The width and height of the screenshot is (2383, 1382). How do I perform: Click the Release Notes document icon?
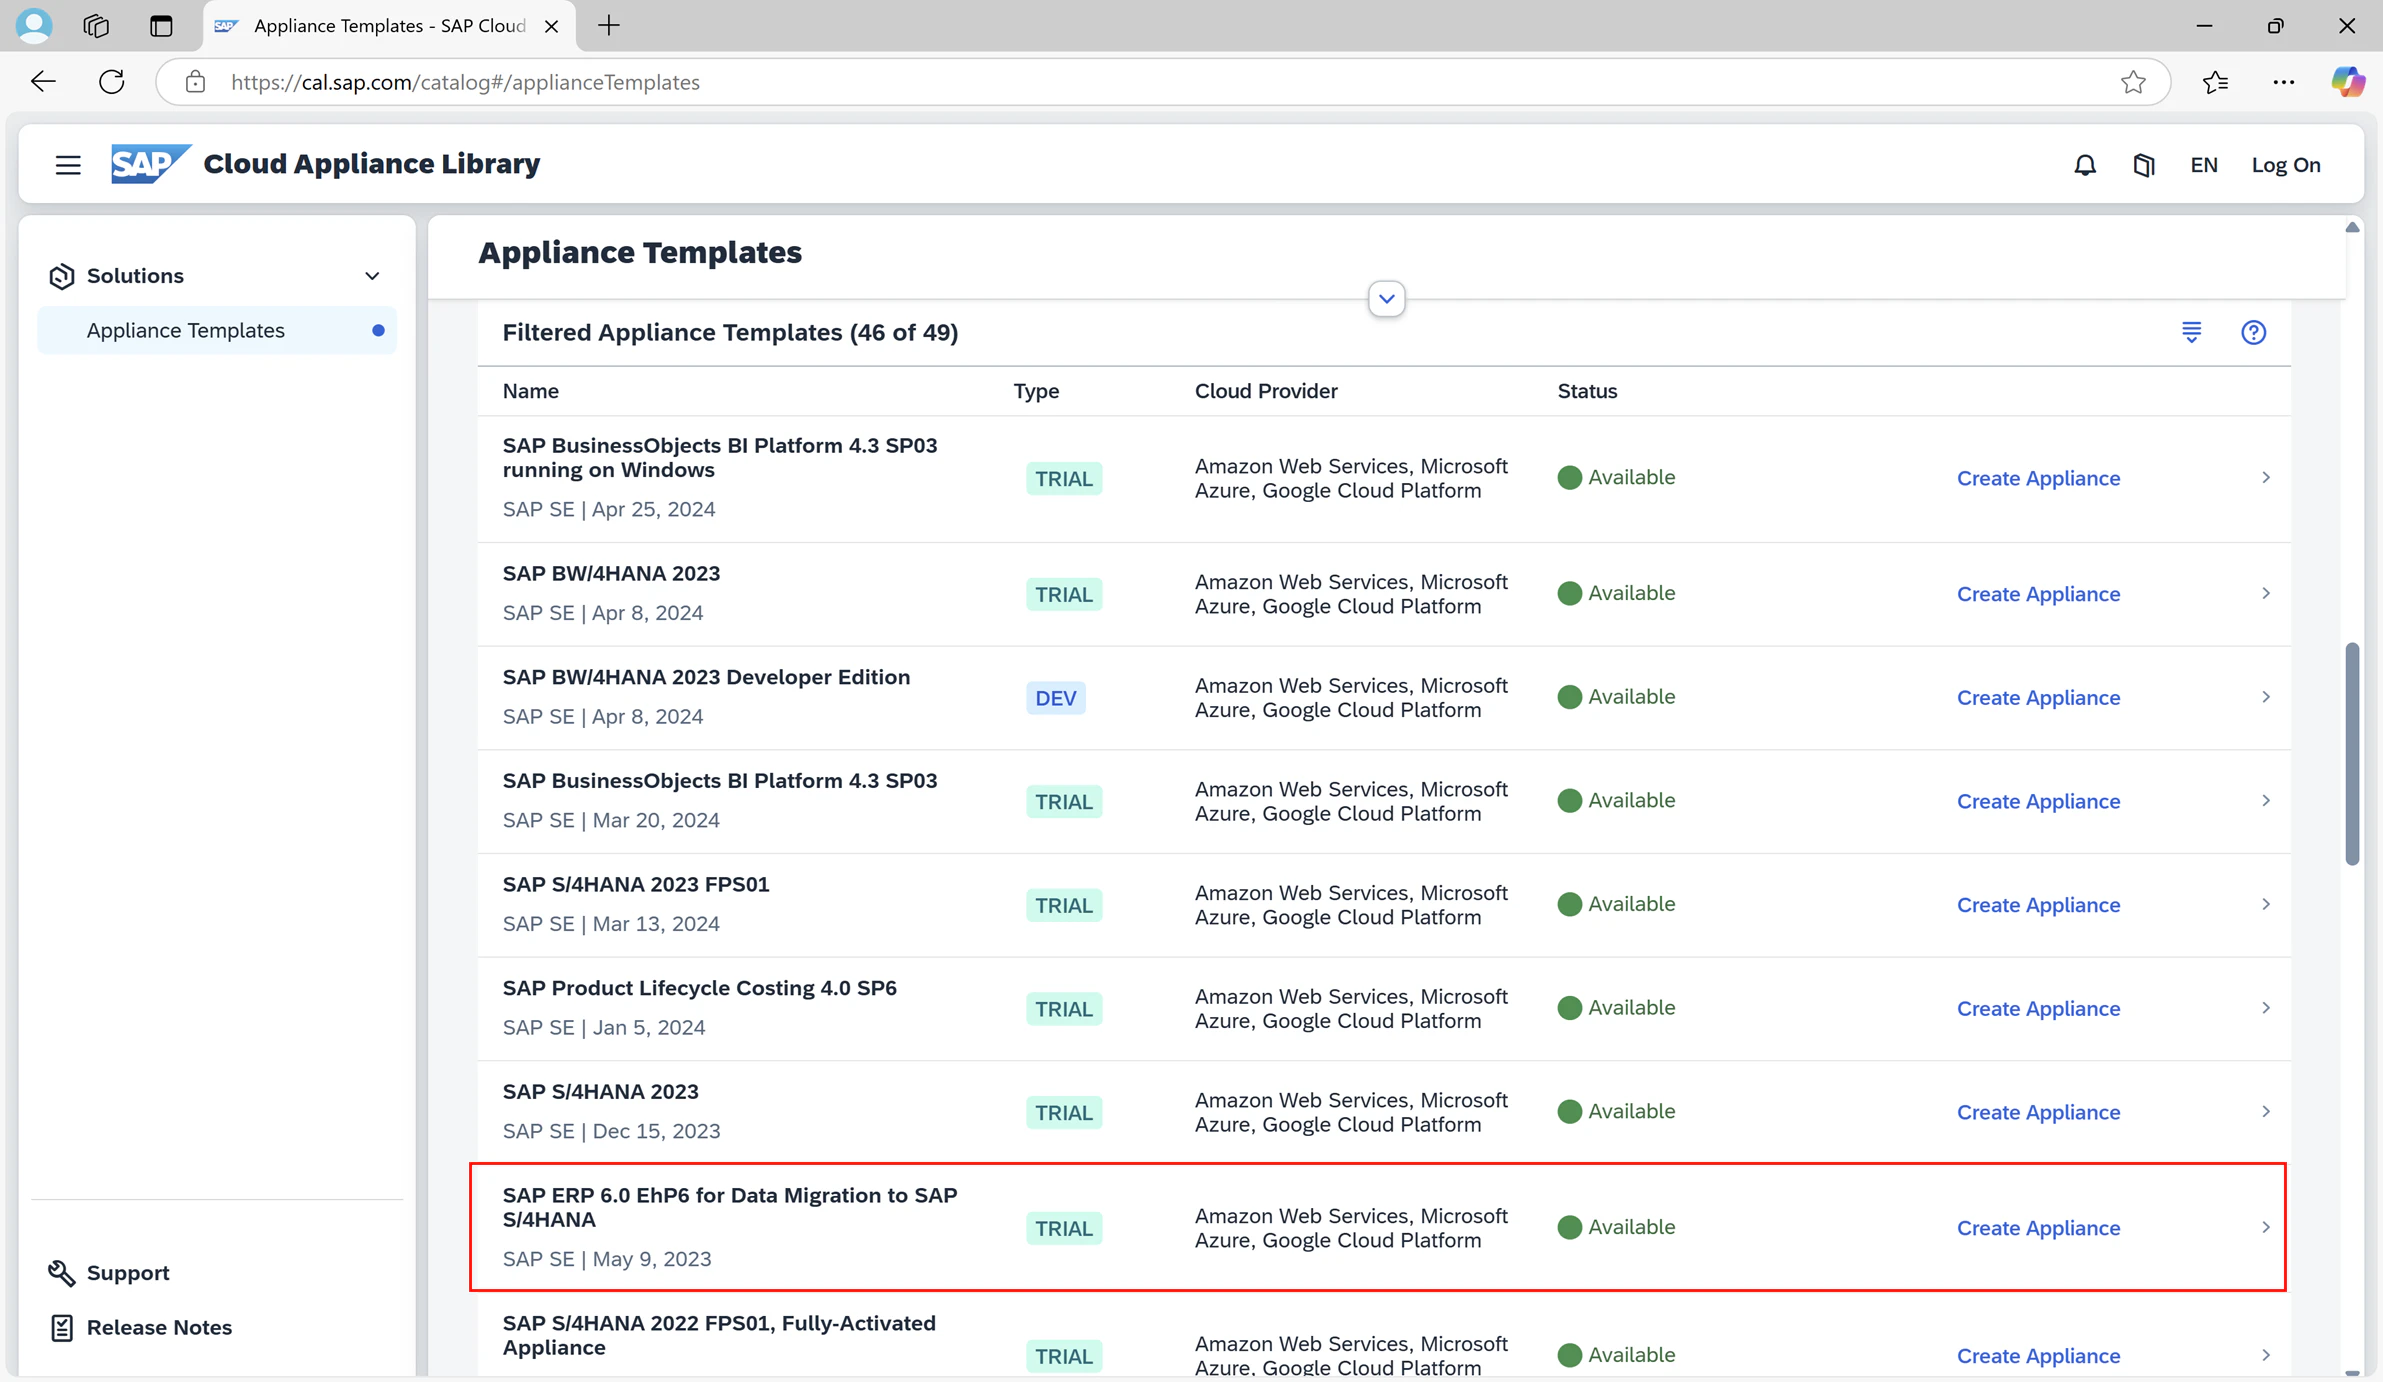61,1327
